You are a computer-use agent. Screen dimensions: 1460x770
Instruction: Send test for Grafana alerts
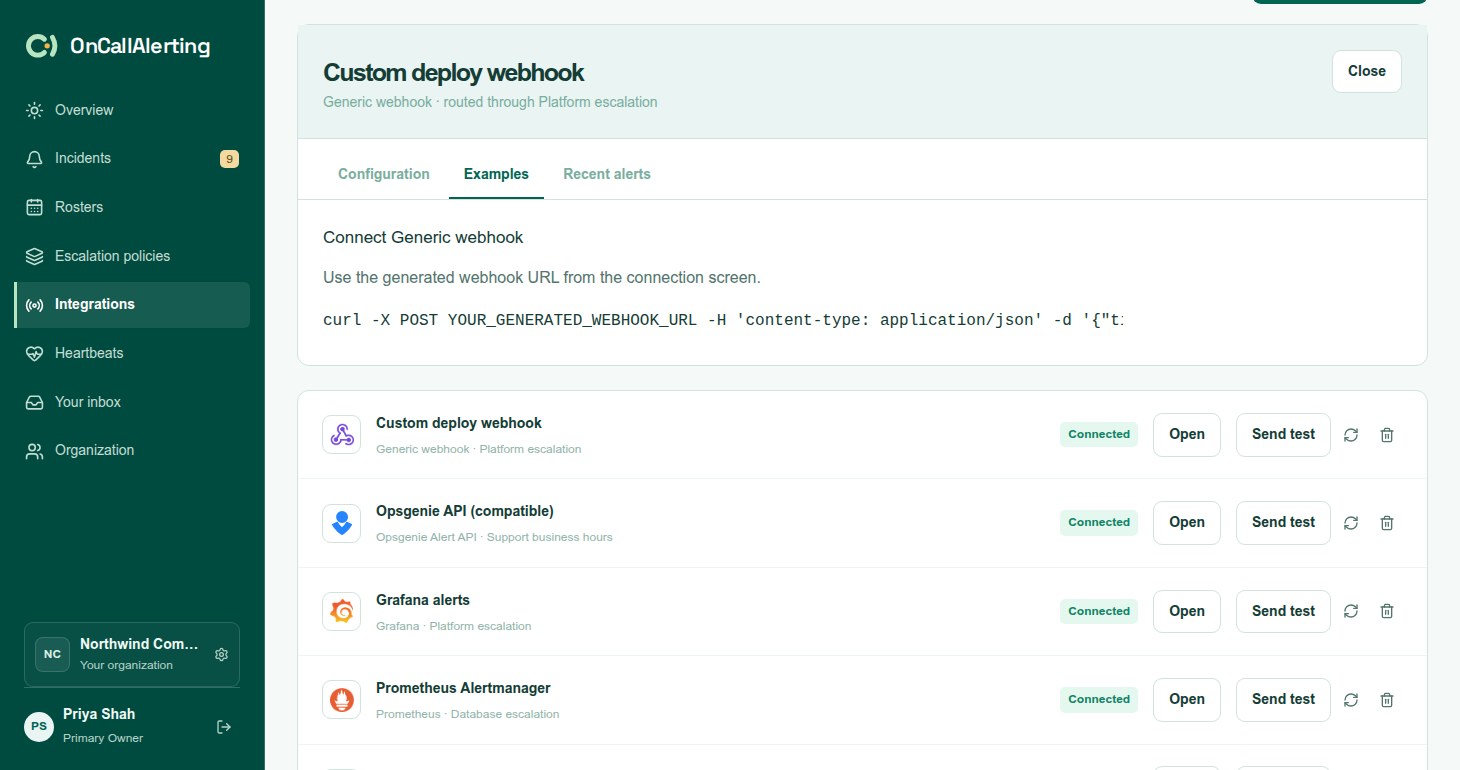[x=1283, y=611]
